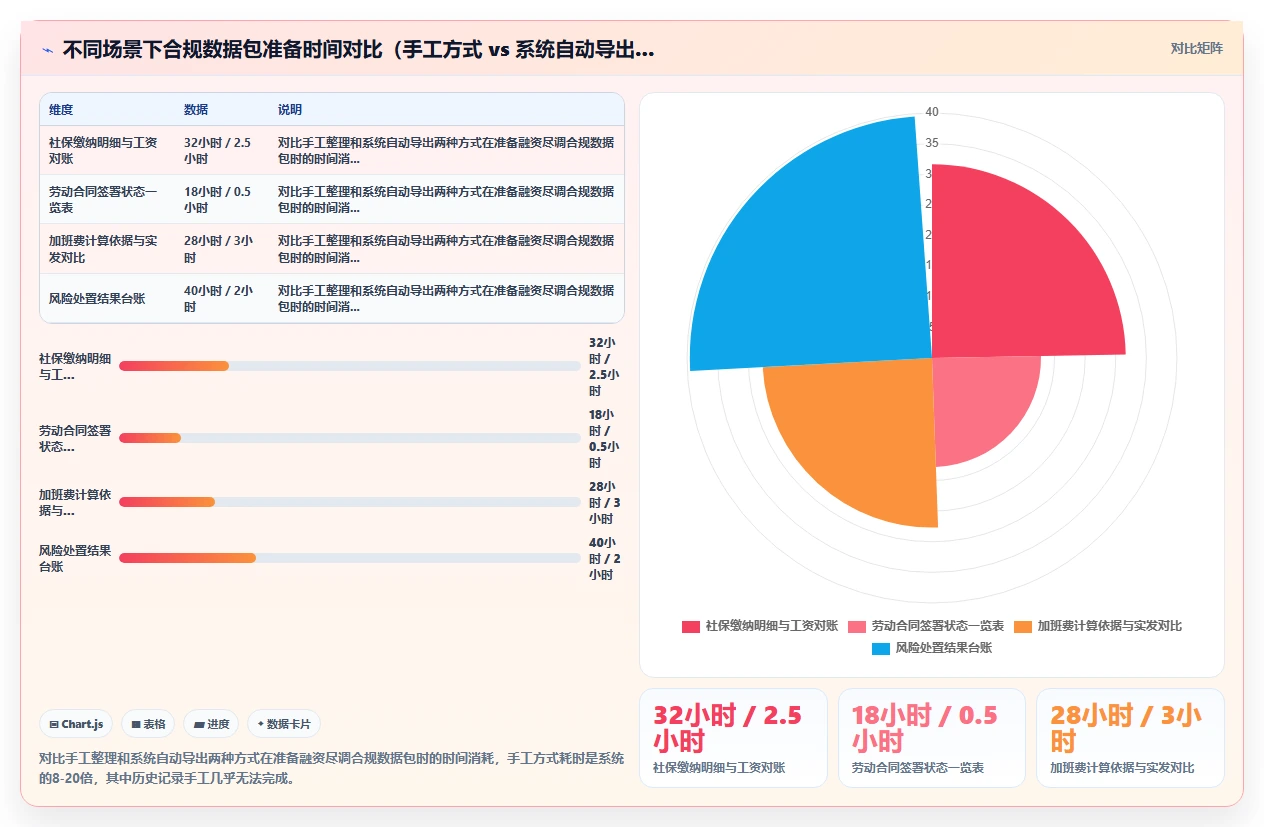Click progress bar for 劳动合同签署状态…
Image resolution: width=1264 pixels, height=827 pixels.
pyautogui.click(x=350, y=438)
